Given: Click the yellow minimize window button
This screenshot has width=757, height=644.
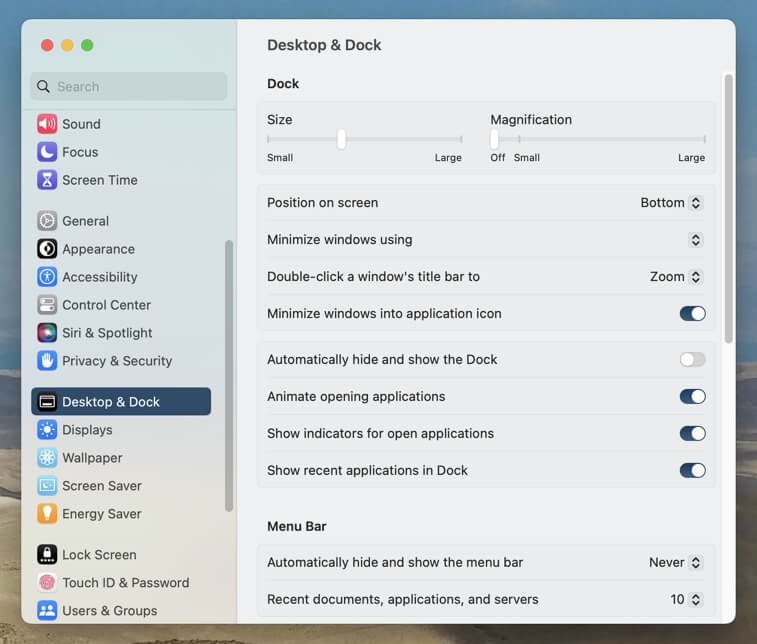Looking at the screenshot, I should [67, 45].
